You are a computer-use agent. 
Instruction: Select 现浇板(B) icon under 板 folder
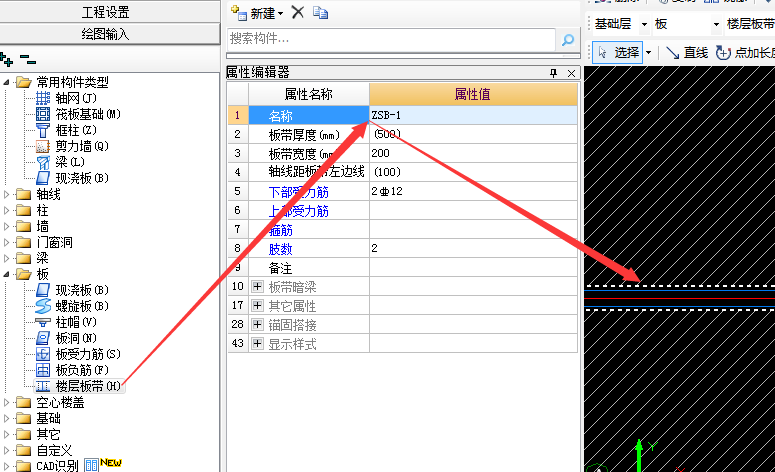43,290
